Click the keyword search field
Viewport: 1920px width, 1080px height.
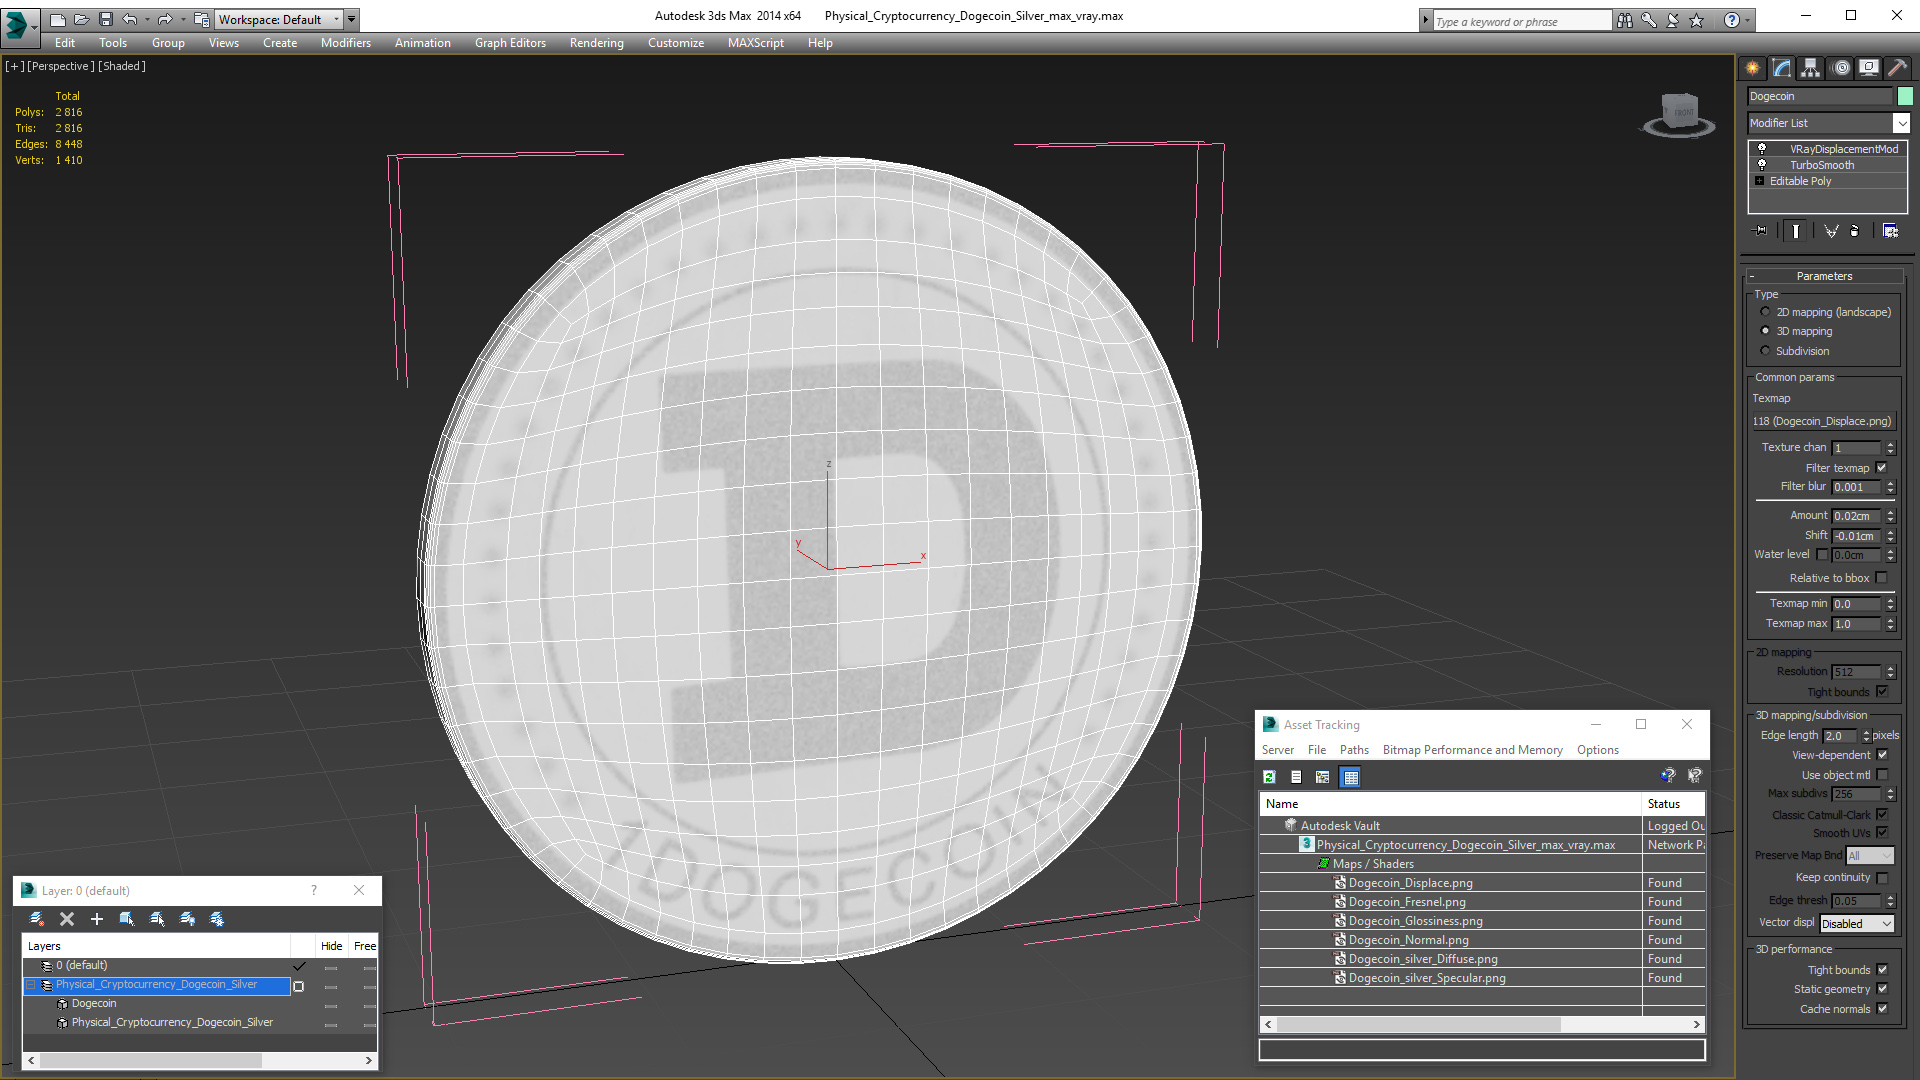(1522, 21)
